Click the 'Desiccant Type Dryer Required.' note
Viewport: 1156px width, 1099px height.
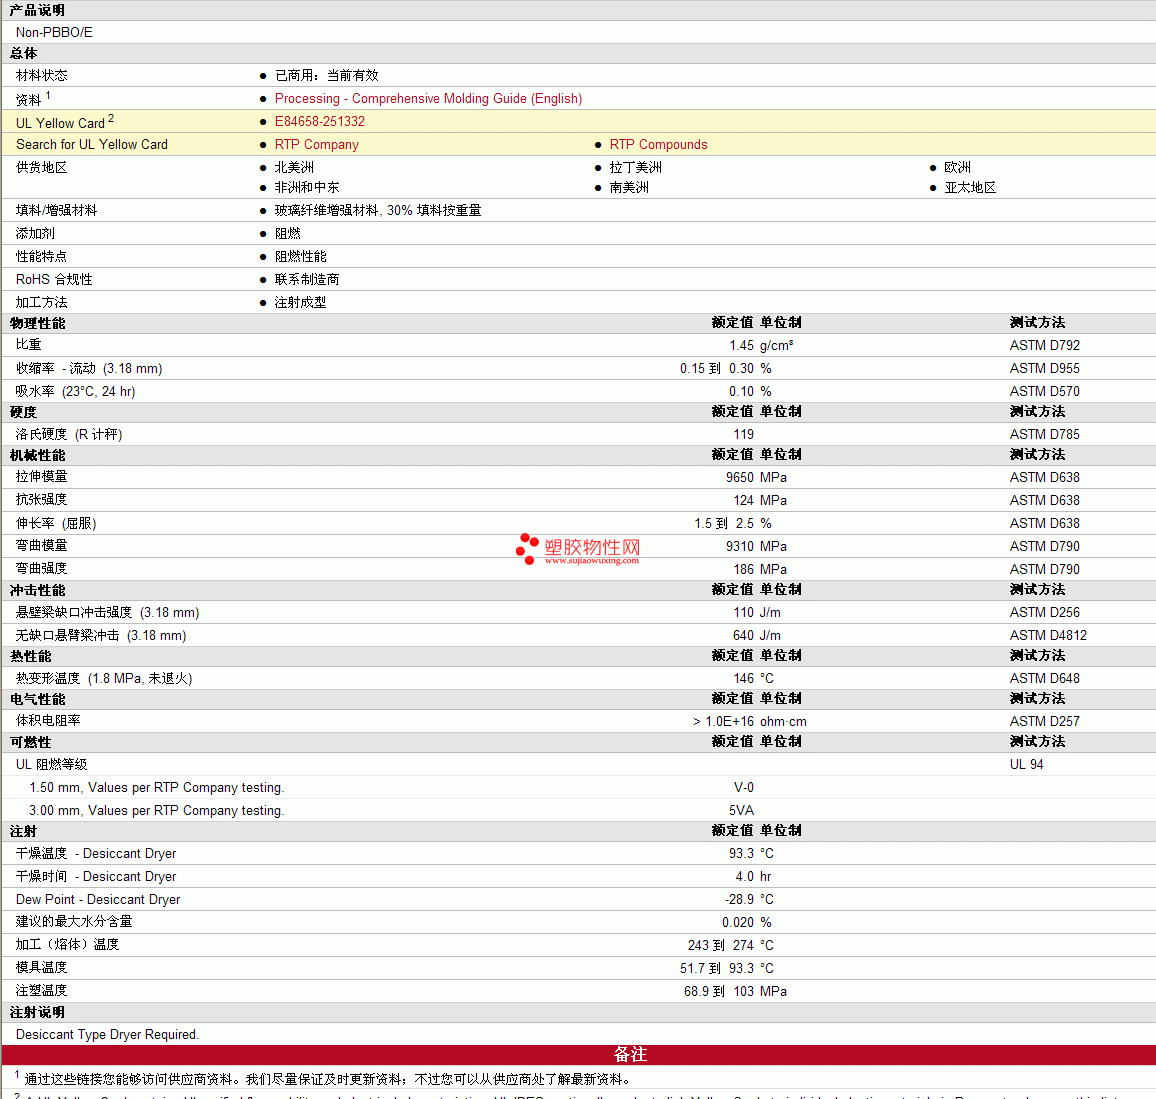[108, 1034]
